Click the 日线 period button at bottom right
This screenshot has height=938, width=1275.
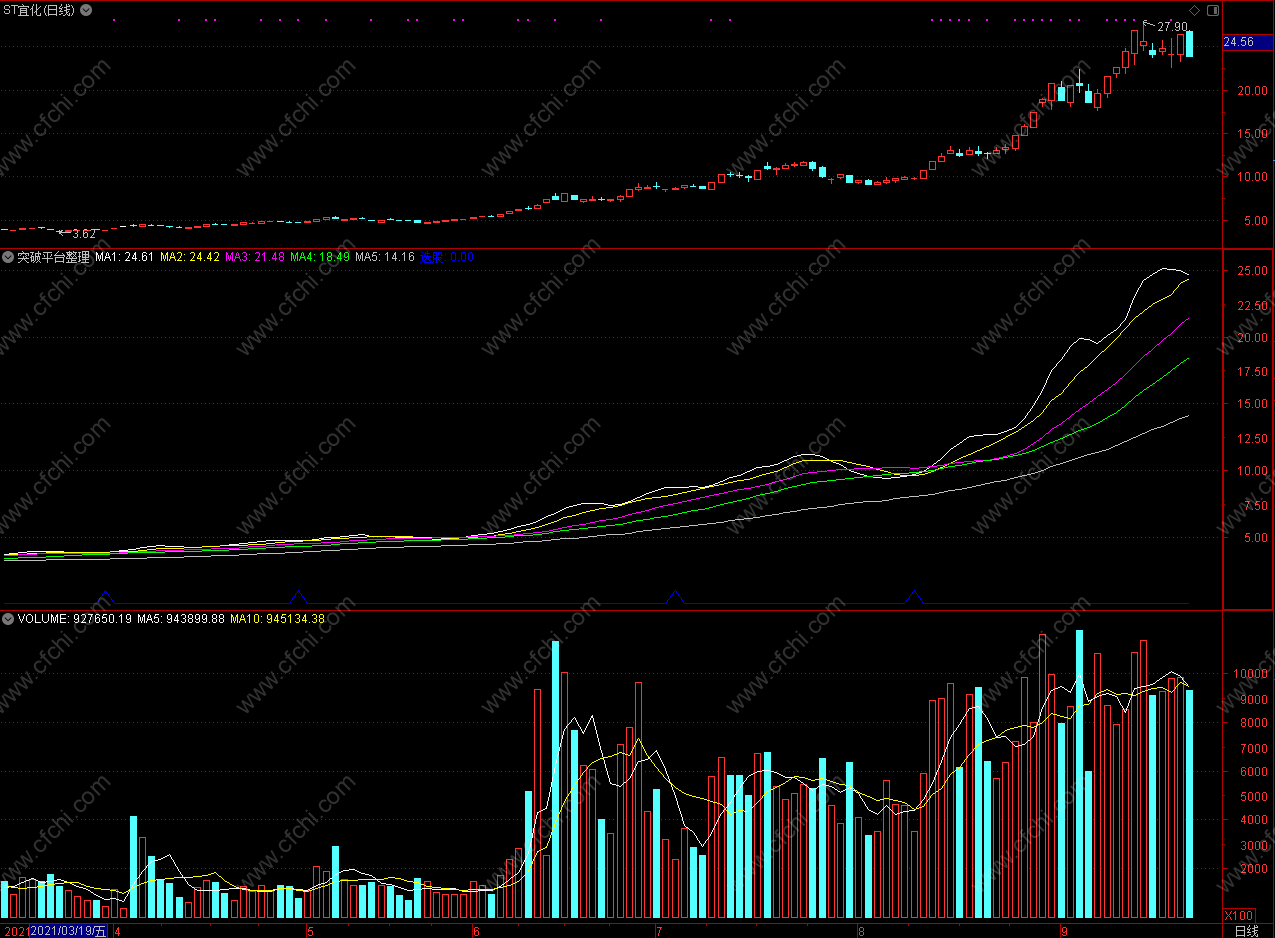1246,931
